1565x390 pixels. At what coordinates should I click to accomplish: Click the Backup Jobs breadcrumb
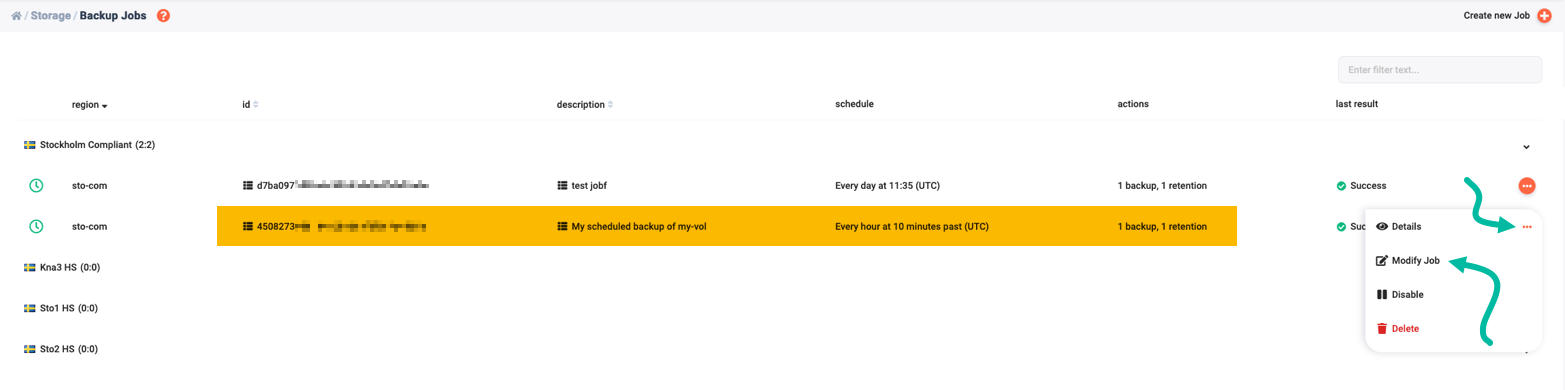tap(113, 16)
